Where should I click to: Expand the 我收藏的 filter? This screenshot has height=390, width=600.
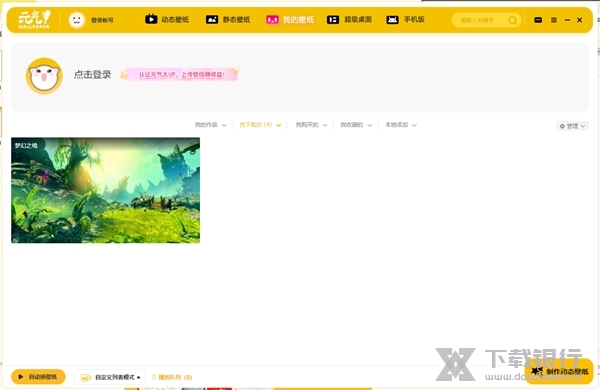356,125
